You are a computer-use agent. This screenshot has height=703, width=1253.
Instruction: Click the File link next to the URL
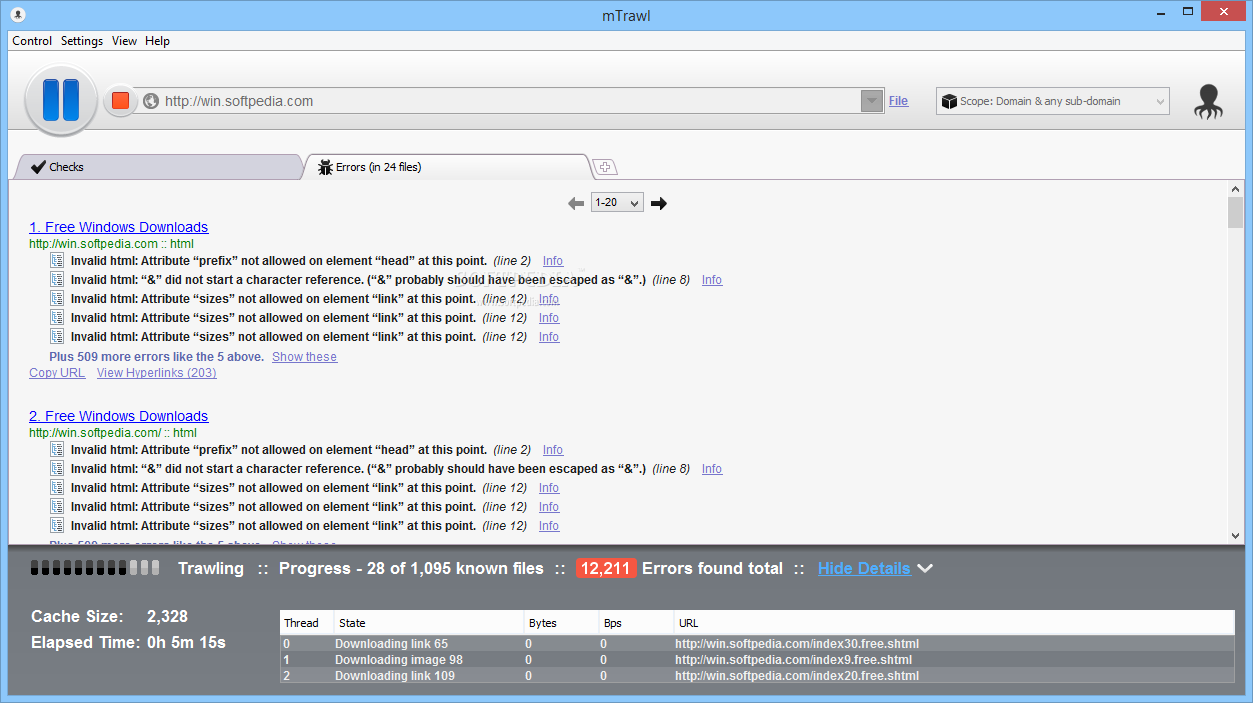tap(898, 101)
